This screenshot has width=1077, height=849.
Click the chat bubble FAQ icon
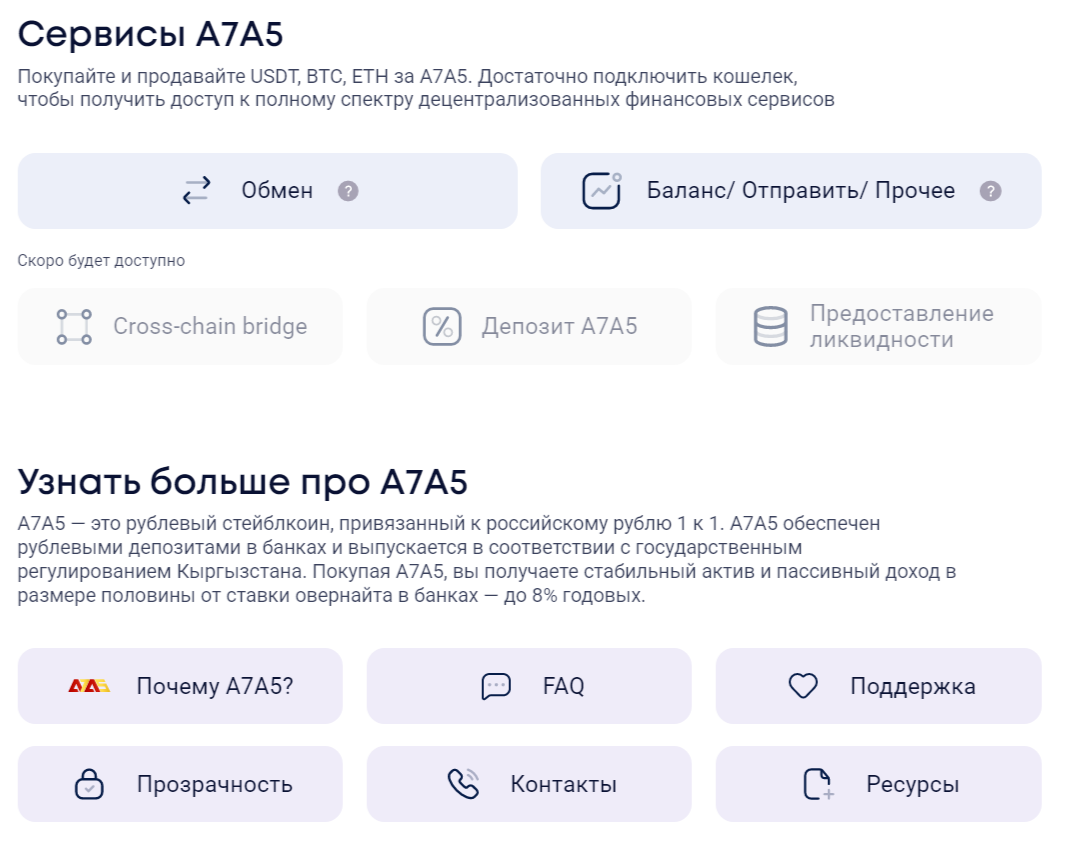[x=496, y=686]
